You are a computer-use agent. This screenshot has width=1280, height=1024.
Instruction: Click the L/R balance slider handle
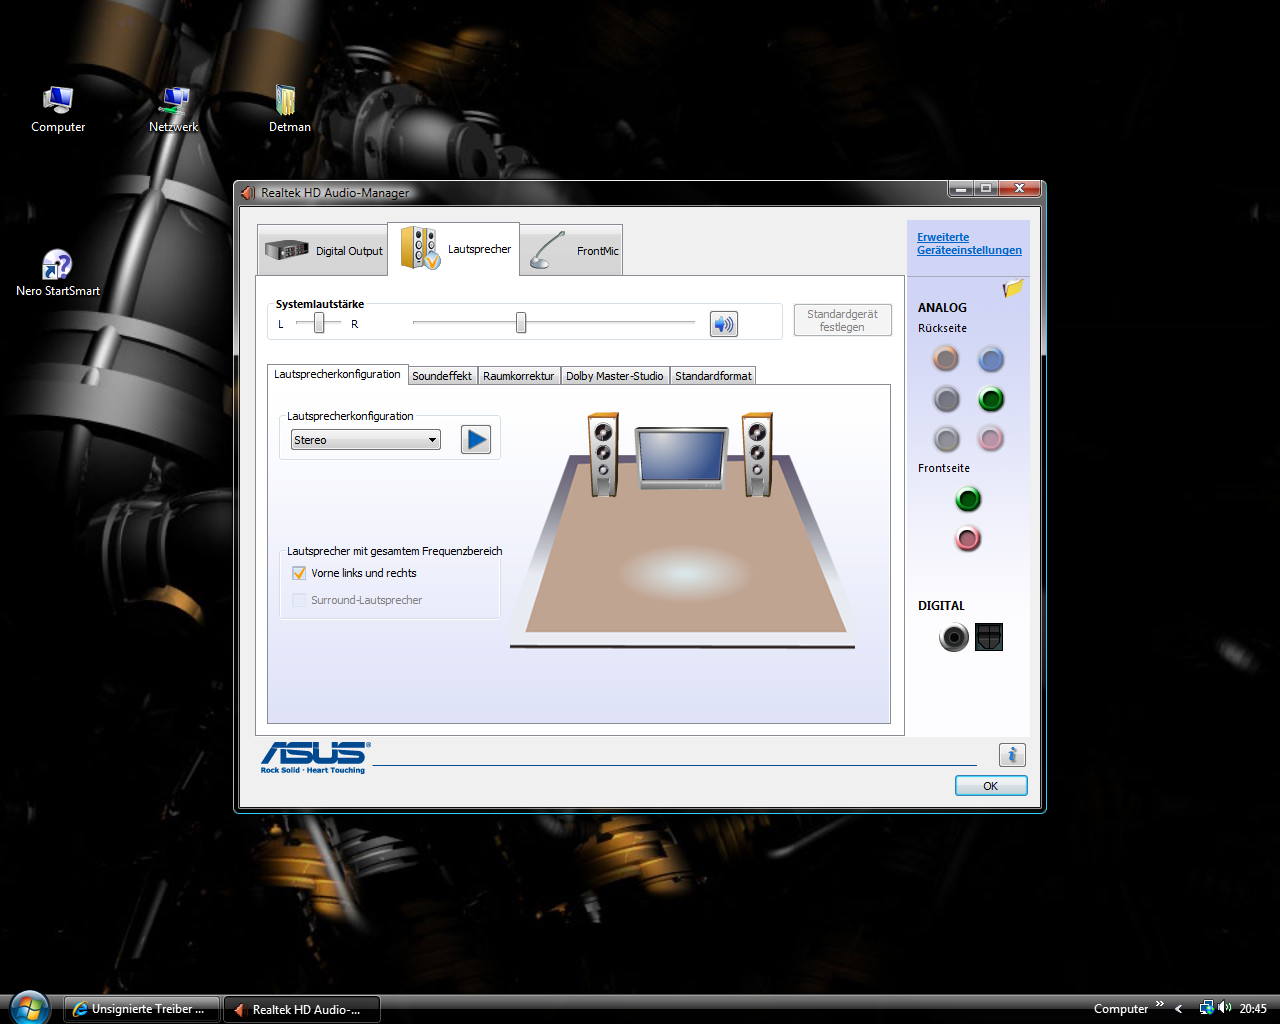pos(319,323)
